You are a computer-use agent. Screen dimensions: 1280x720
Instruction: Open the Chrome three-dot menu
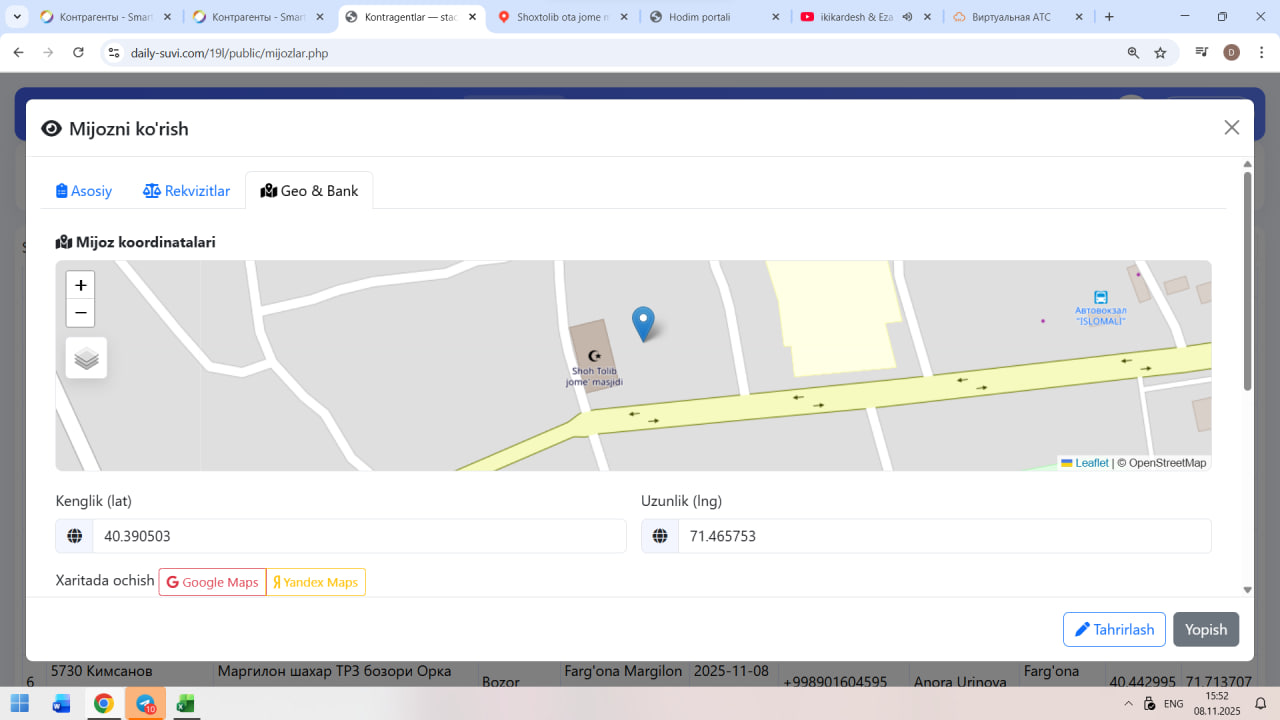click(1260, 53)
